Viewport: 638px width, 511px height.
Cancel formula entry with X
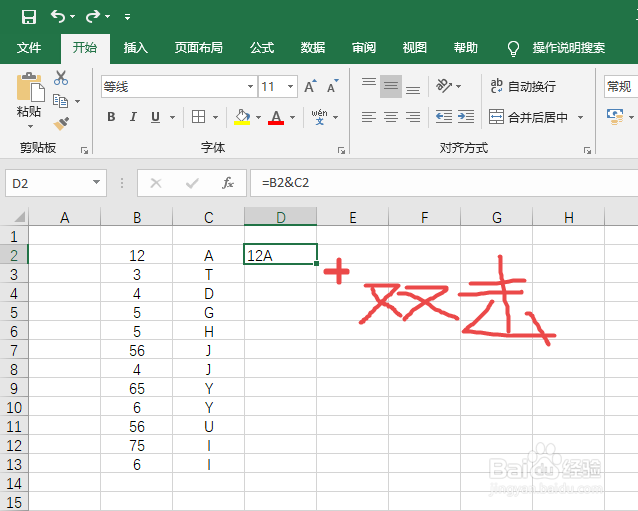click(156, 183)
